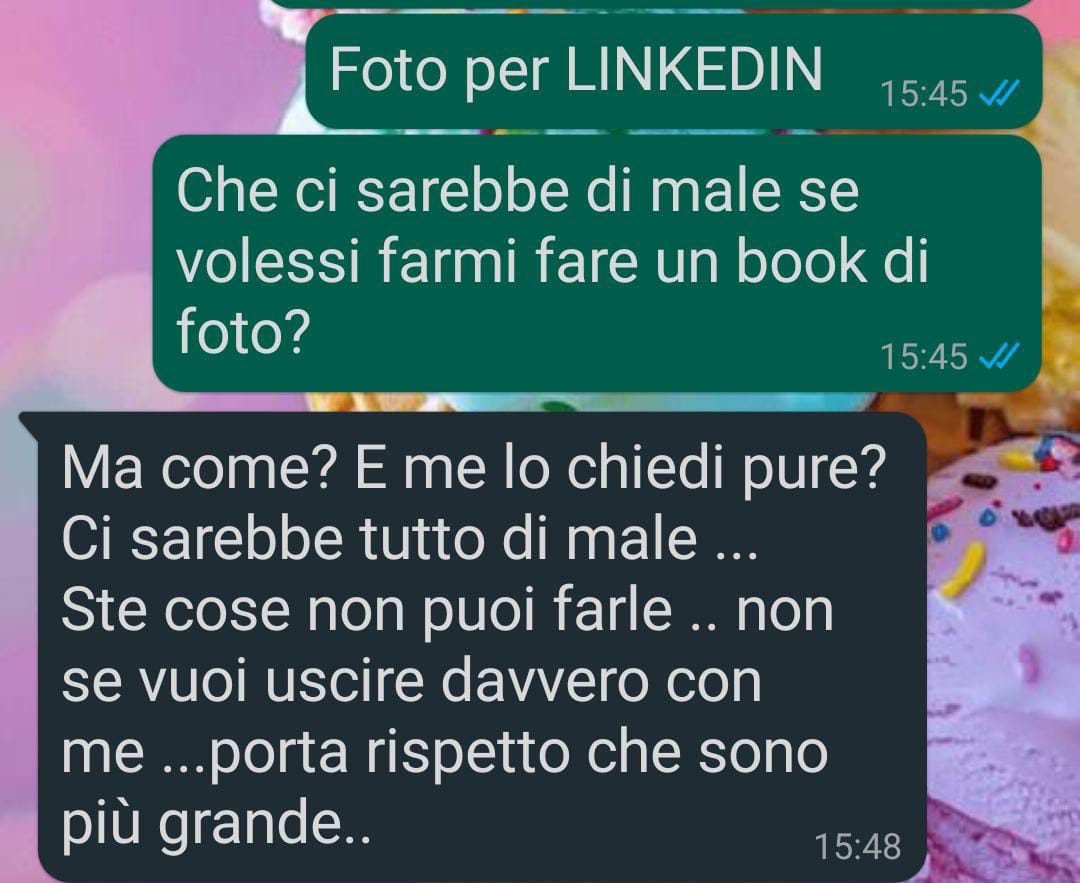Select the "Foto per LINKEDIN" message bubble
The height and width of the screenshot is (883, 1080).
coord(674,71)
